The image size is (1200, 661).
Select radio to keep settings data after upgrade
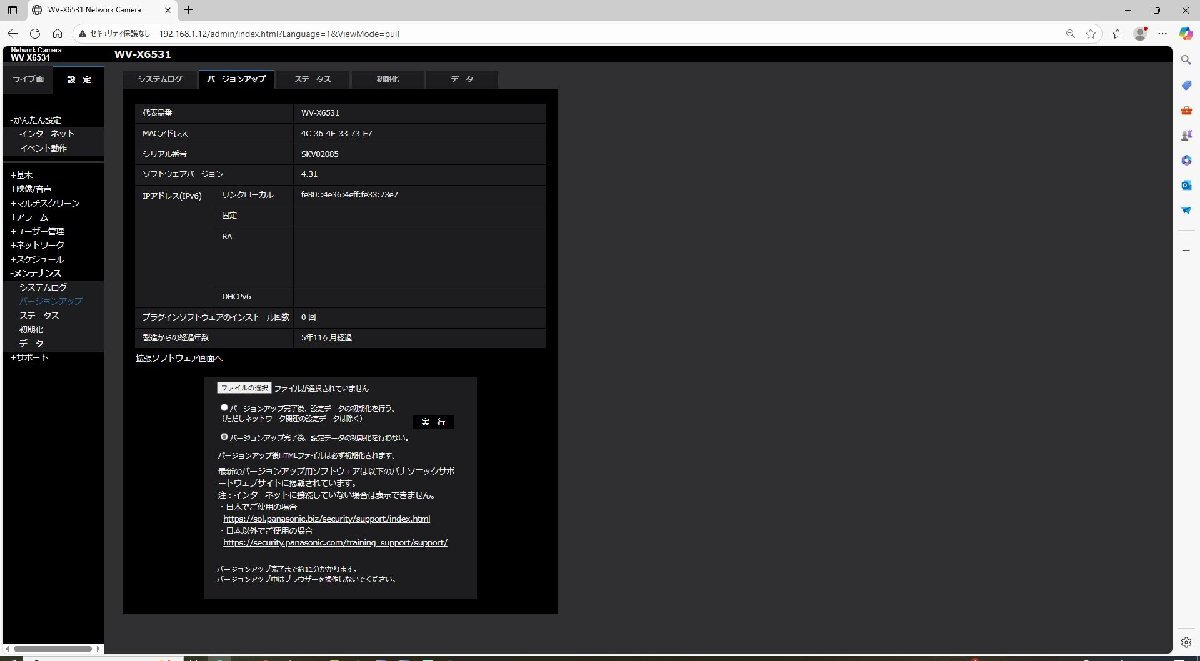[x=224, y=437]
